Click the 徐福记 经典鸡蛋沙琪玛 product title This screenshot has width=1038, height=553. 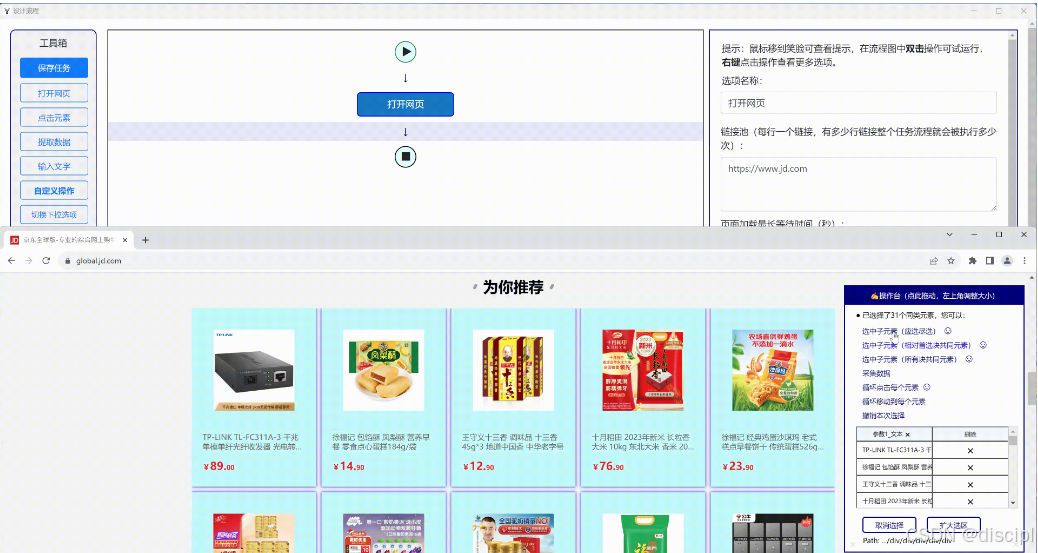click(x=772, y=442)
